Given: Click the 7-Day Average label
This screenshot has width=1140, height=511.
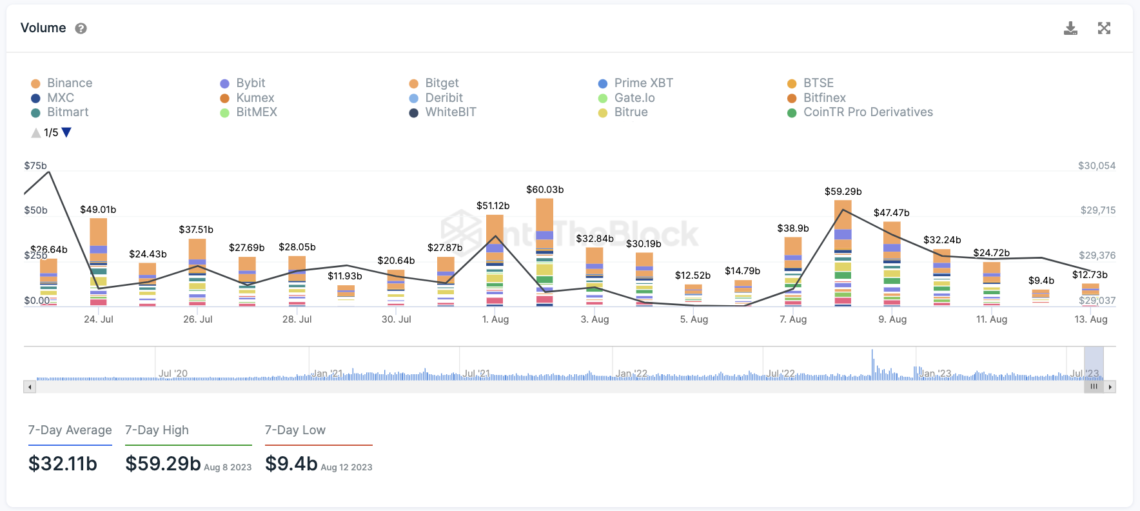Looking at the screenshot, I should [70, 430].
